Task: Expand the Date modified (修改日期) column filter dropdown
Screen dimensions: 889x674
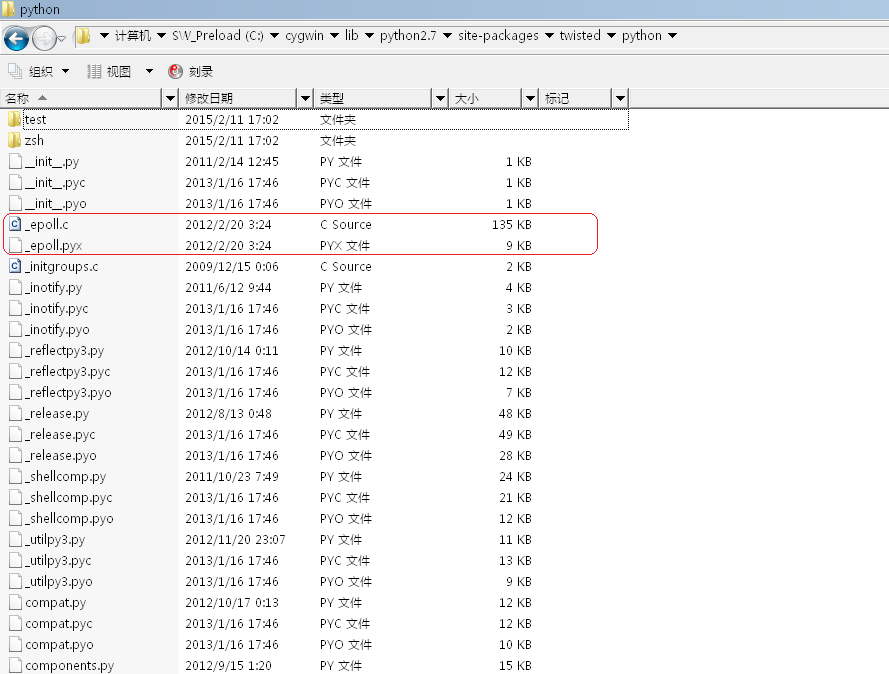Action: (x=305, y=98)
